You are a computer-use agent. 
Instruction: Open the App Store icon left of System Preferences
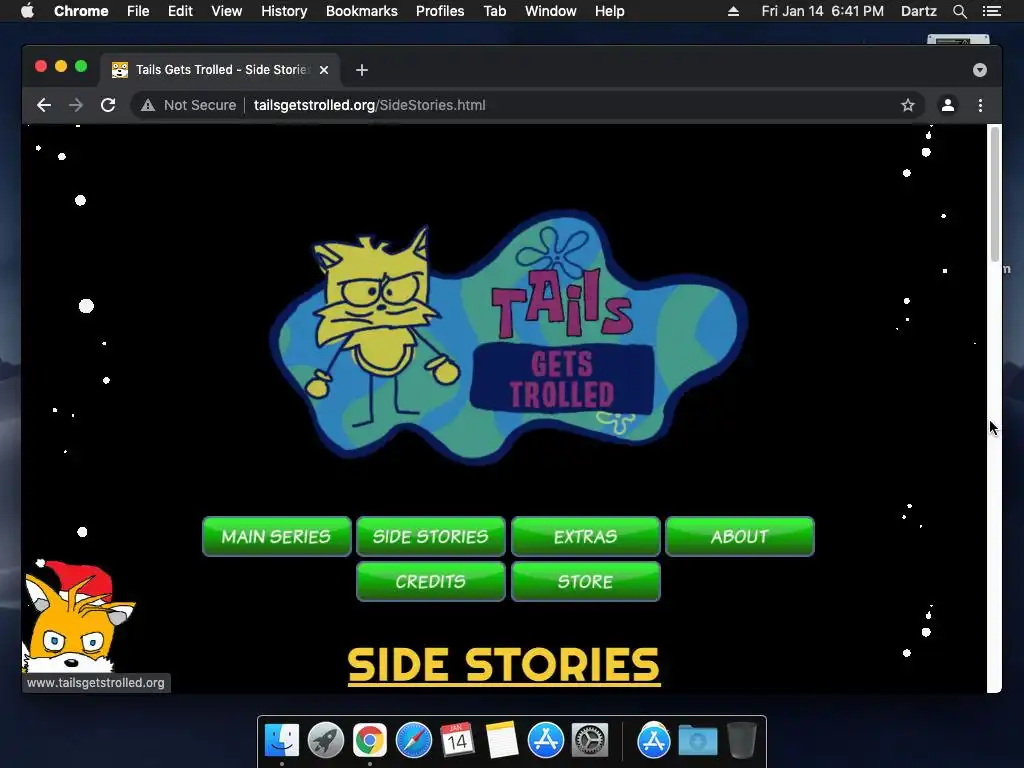(546, 740)
